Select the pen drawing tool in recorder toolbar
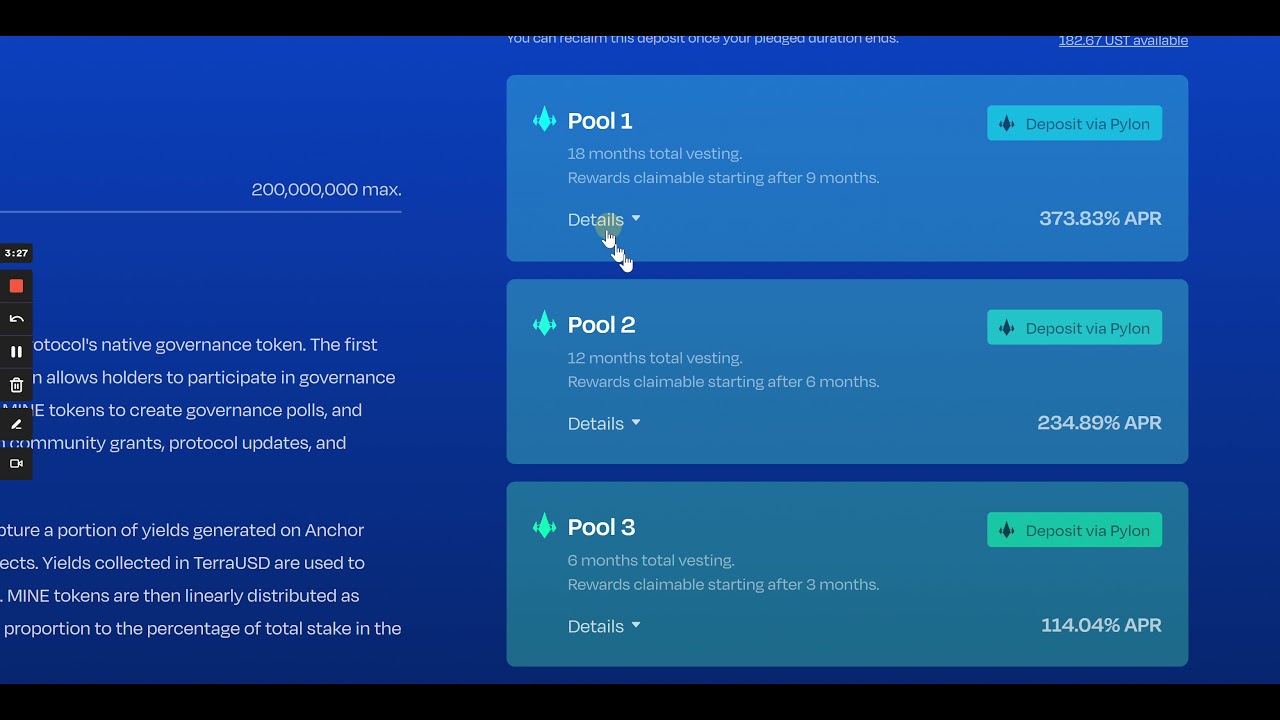The width and height of the screenshot is (1280, 720). click(x=16, y=424)
